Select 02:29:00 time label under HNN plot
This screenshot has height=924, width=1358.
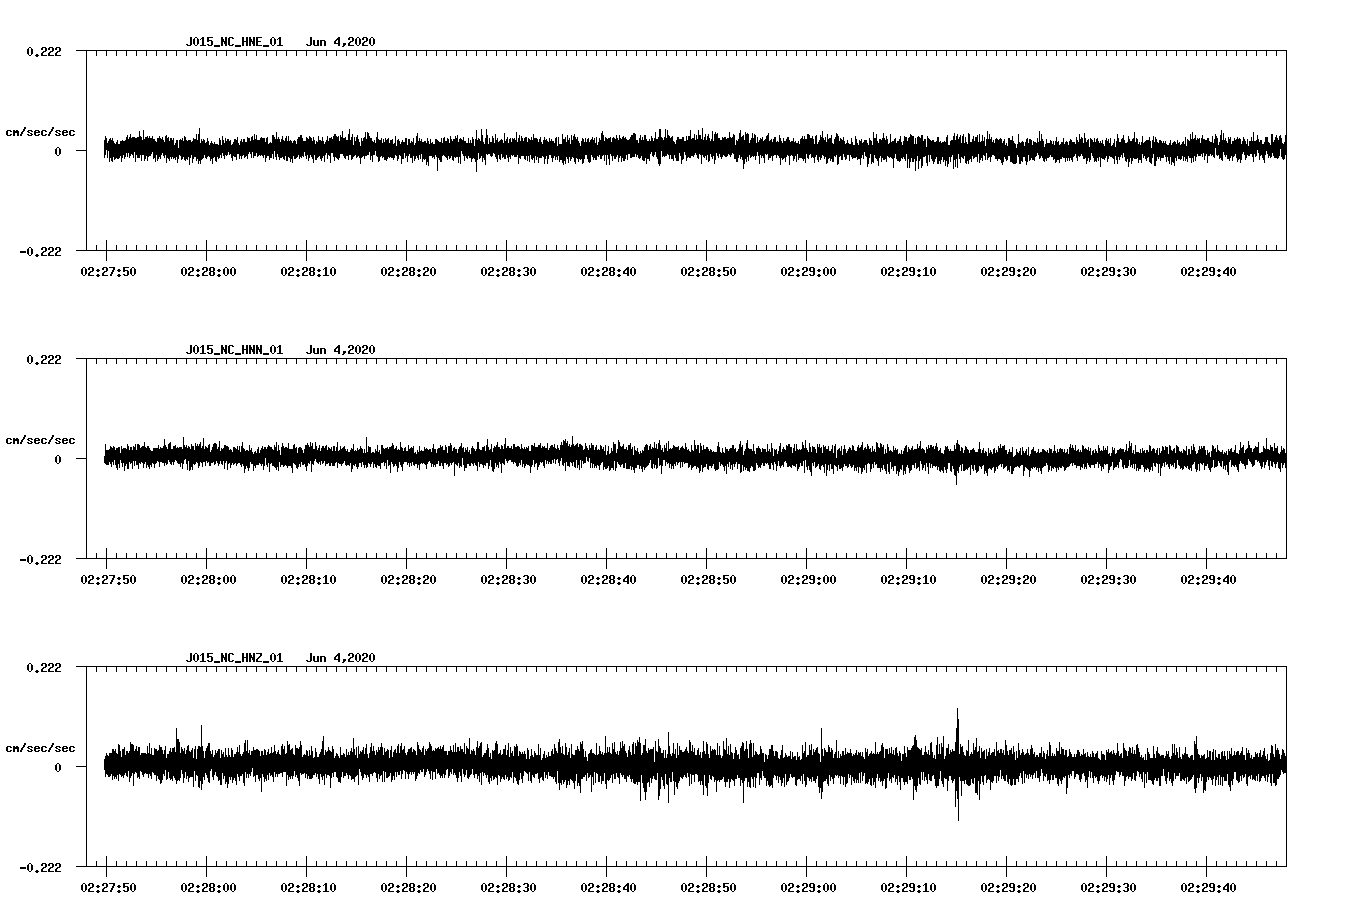808,580
